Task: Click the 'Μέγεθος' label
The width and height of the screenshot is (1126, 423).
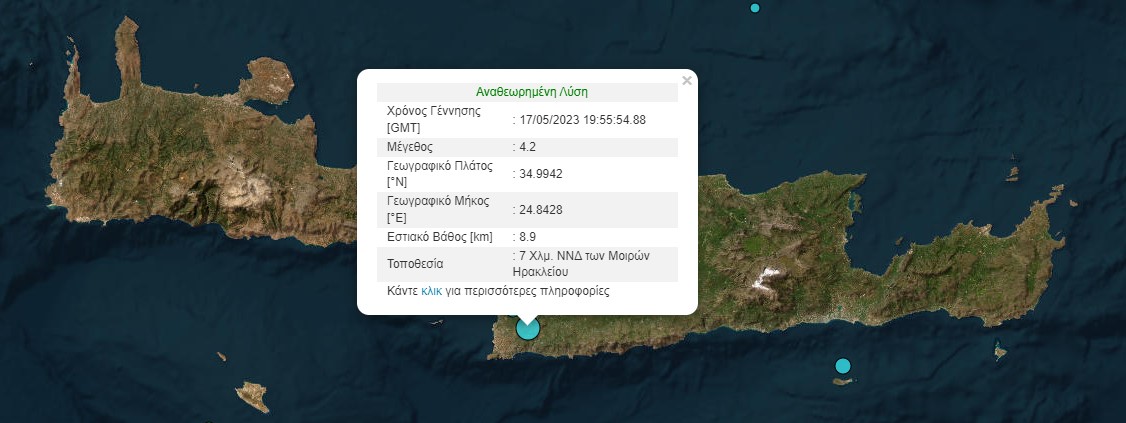Action: click(x=409, y=147)
